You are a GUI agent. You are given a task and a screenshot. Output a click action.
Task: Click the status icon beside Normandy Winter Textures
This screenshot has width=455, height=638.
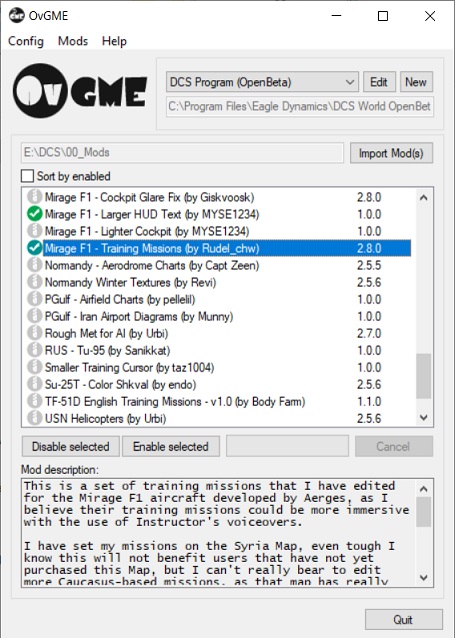(35, 282)
